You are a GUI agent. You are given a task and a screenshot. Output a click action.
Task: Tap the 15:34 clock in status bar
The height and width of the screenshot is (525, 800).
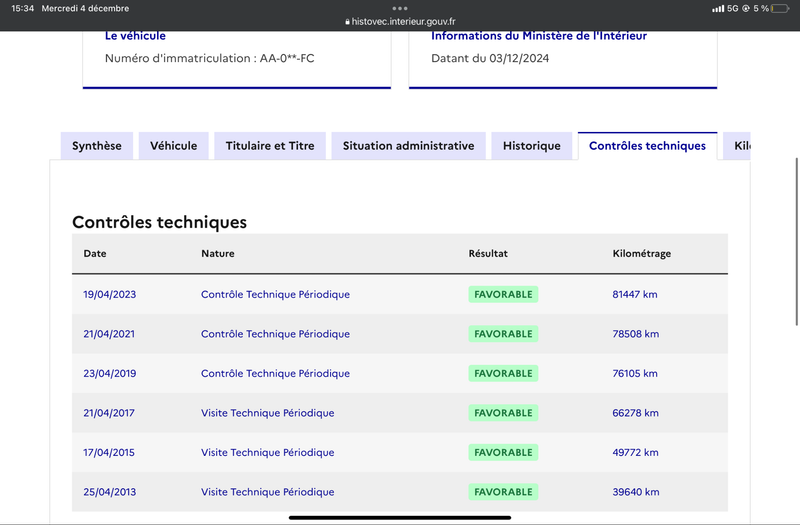point(22,8)
